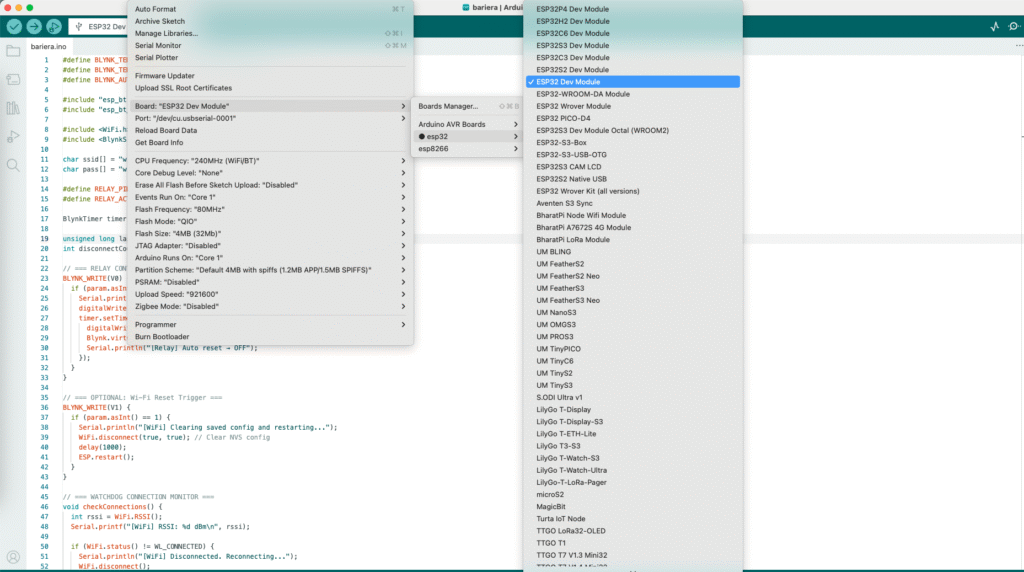Expand PSRAM Disabled submenu
Image resolution: width=1024 pixels, height=572 pixels.
270,282
